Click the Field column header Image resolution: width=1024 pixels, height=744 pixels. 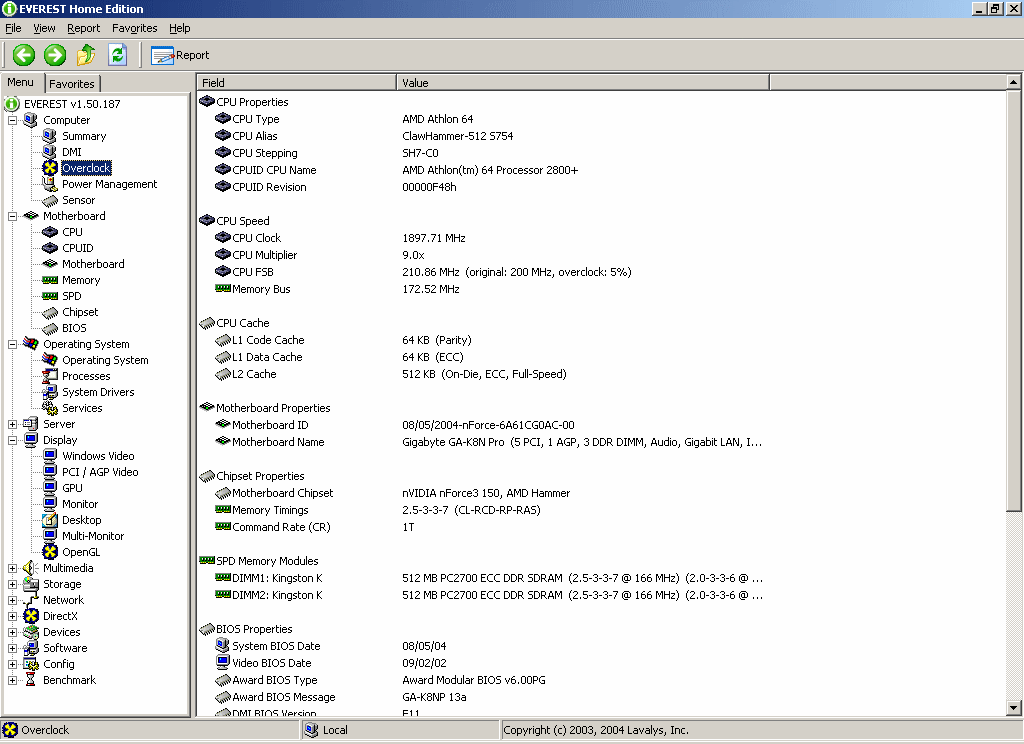tap(296, 82)
